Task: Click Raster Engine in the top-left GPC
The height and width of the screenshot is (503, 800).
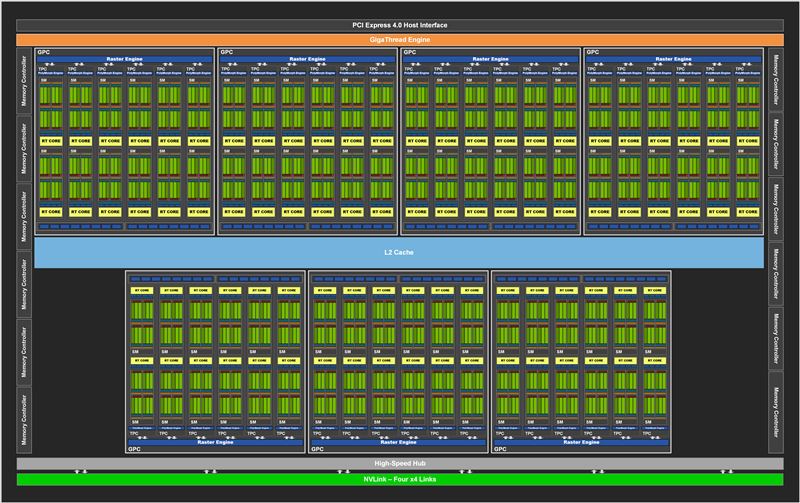Action: 124,60
